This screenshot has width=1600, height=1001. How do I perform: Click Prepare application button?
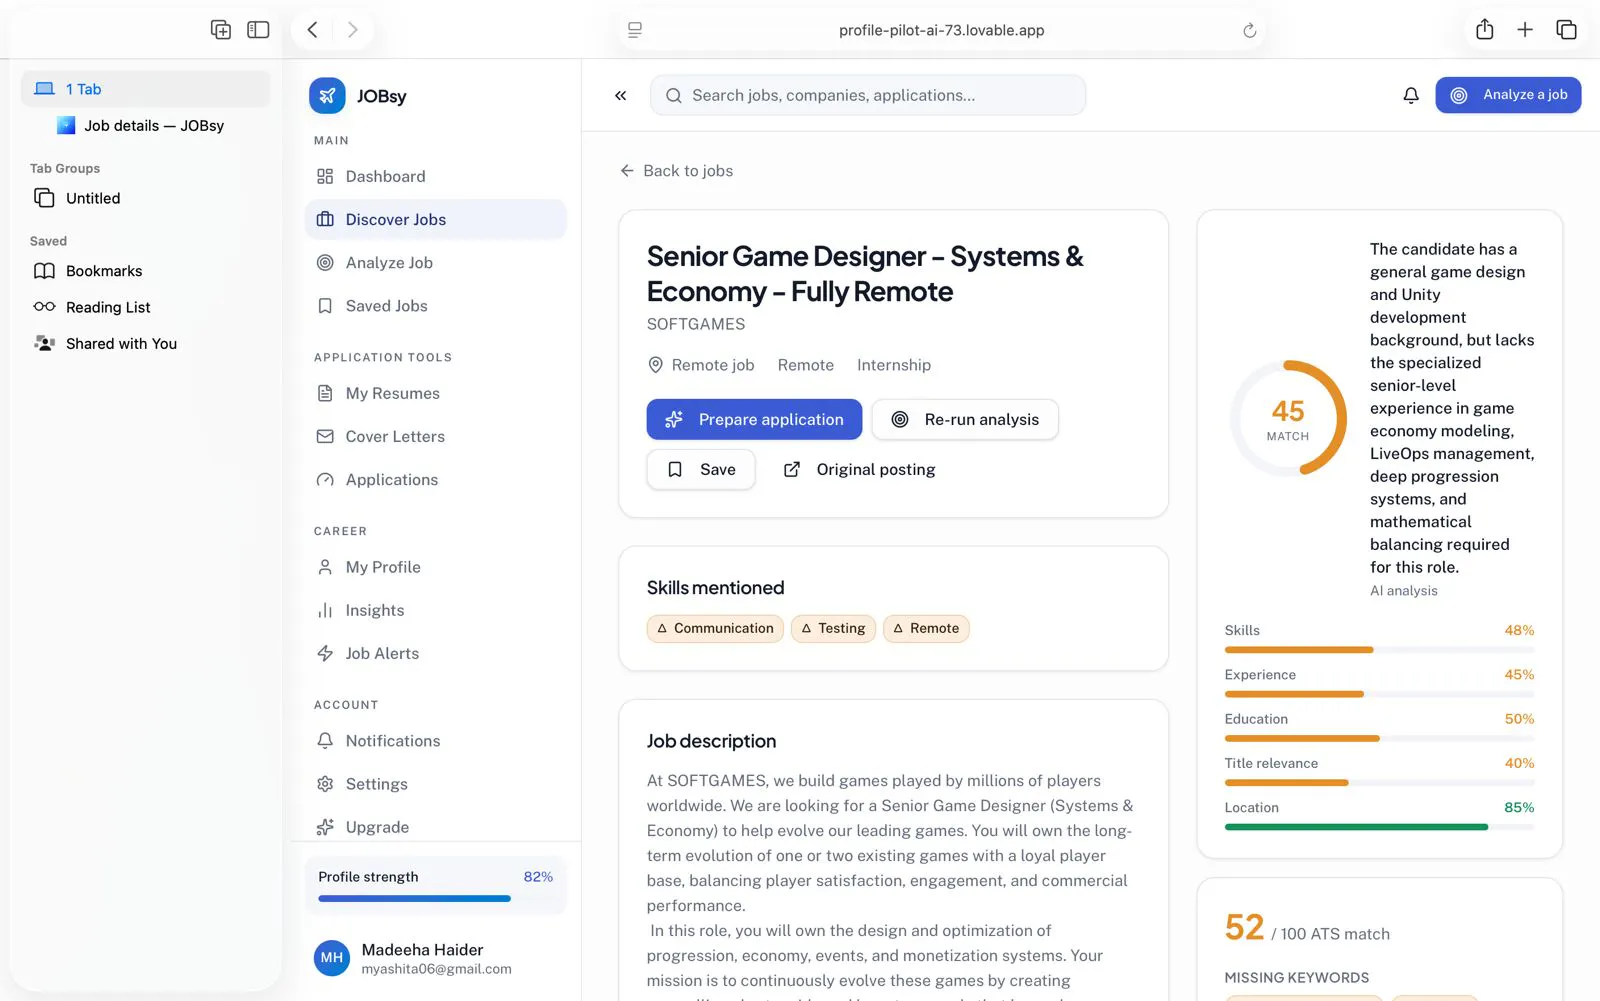coord(754,420)
